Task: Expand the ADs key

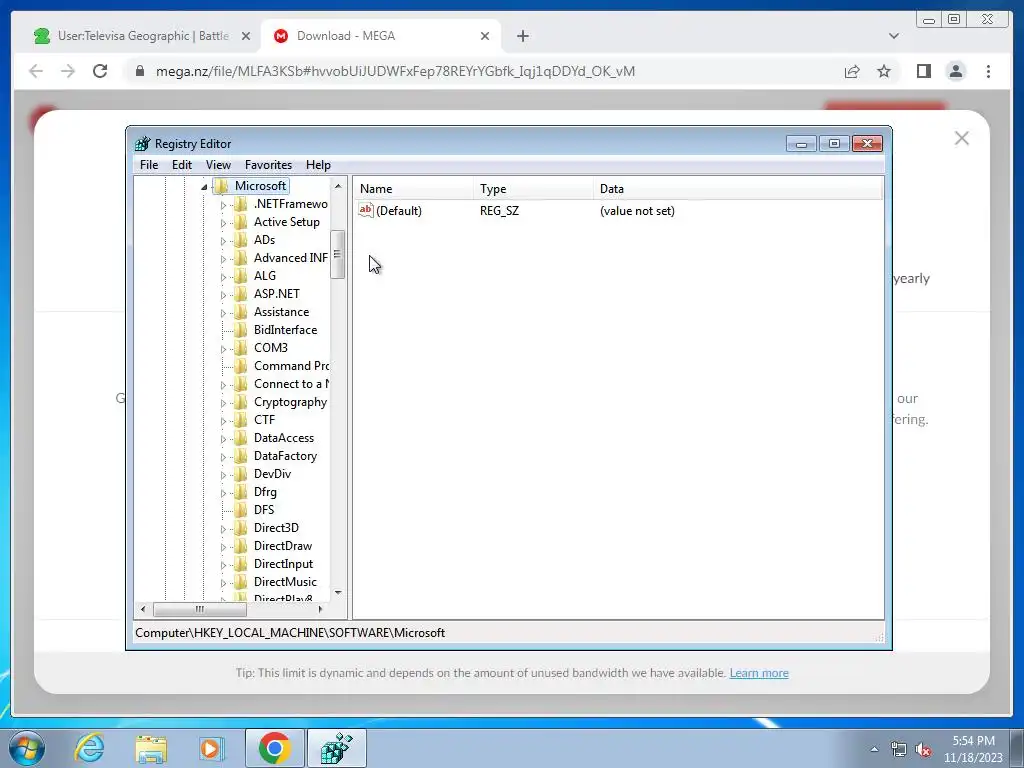Action: (x=223, y=241)
